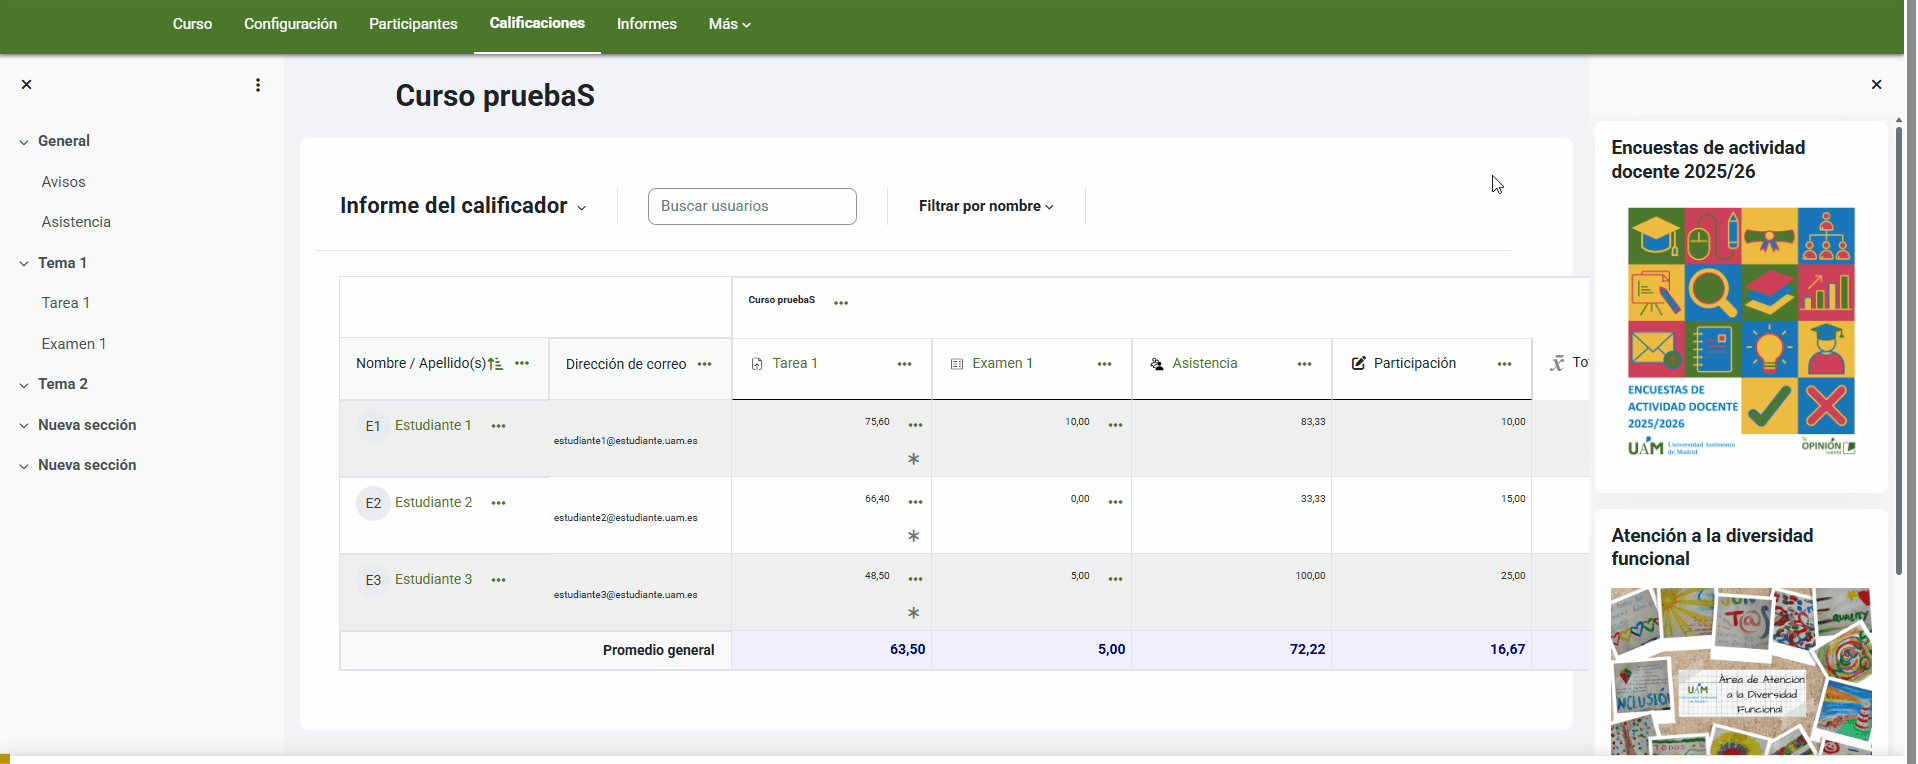
Task: Open the course index kebab menu
Action: (258, 85)
